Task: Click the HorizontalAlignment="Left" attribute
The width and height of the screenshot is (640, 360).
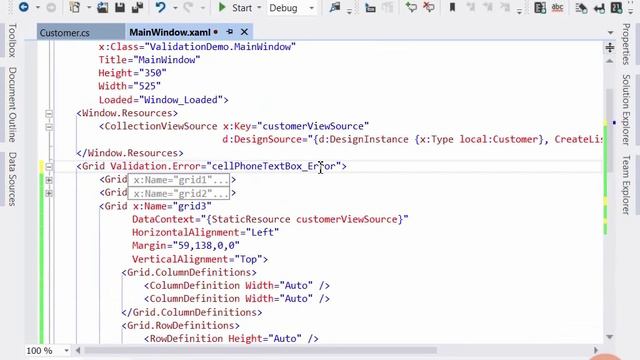Action: [205, 233]
